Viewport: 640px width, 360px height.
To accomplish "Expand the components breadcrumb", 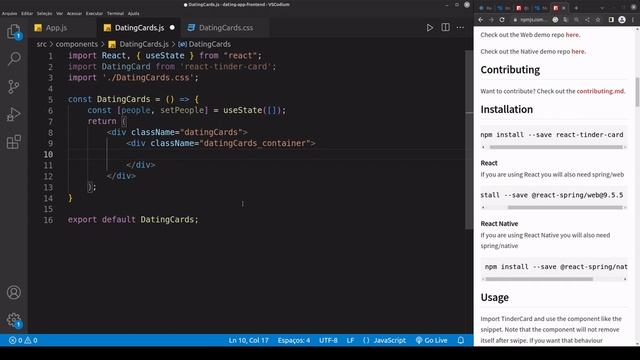I will tap(77, 44).
